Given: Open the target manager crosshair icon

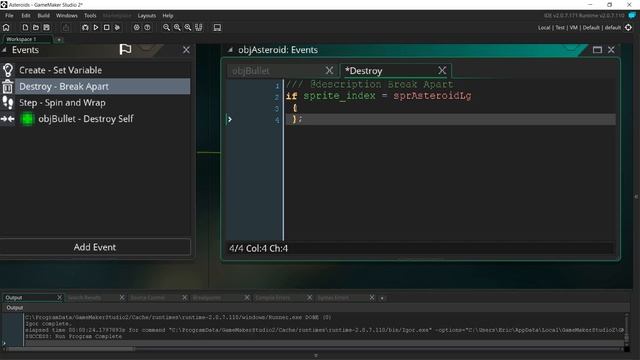Looking at the screenshot, I should pos(629,27).
